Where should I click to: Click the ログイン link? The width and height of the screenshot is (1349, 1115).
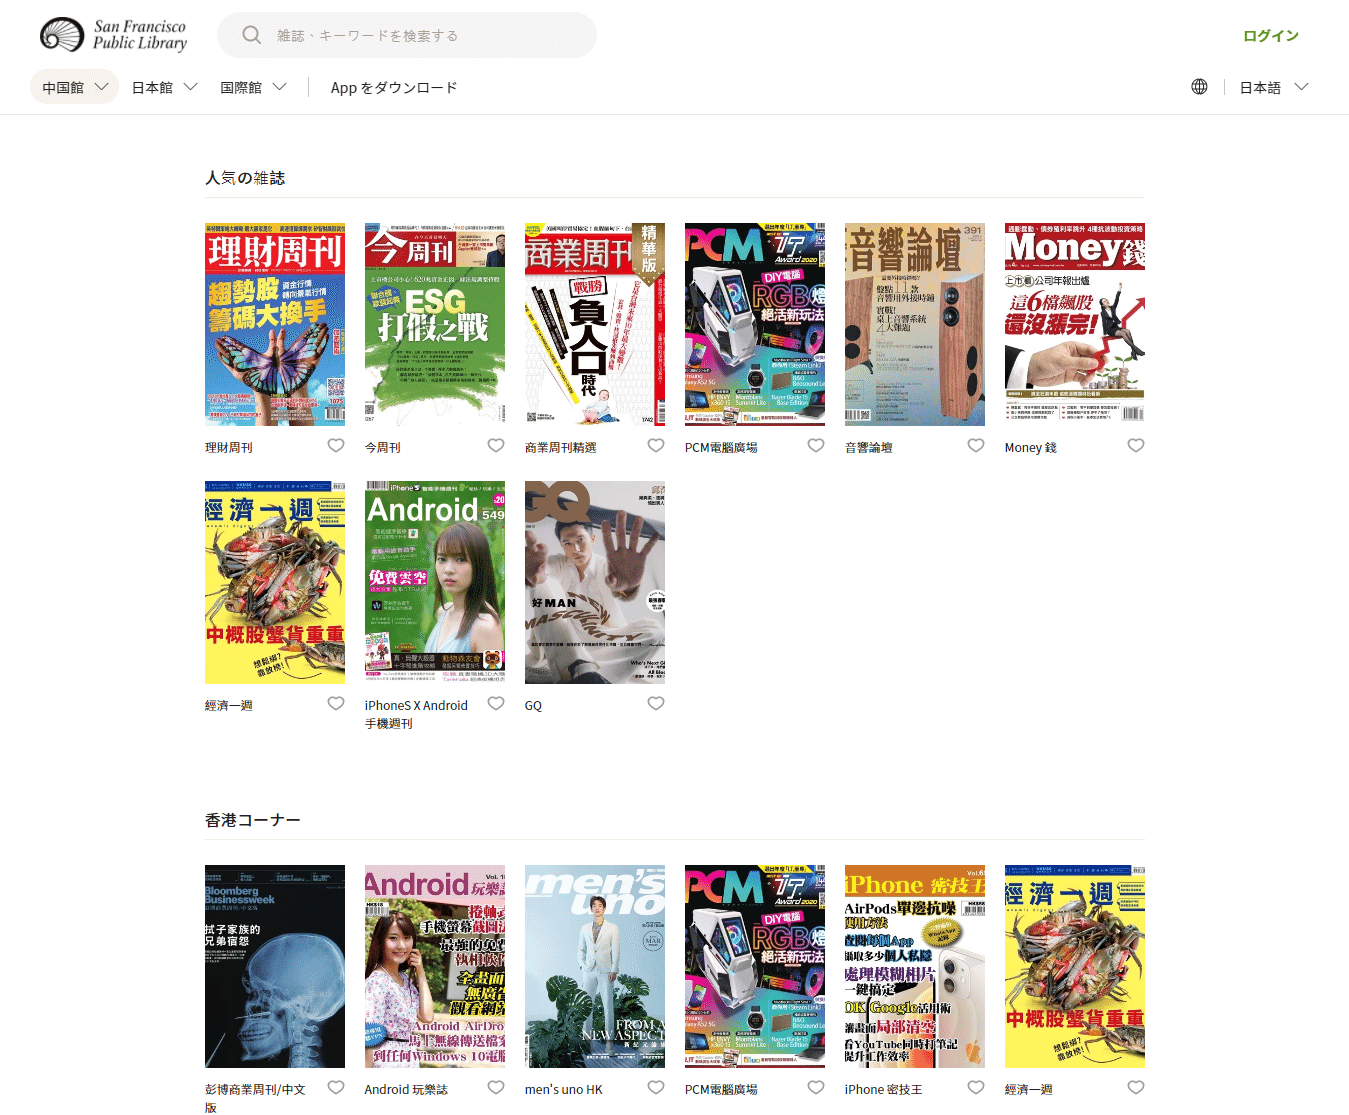[1270, 34]
